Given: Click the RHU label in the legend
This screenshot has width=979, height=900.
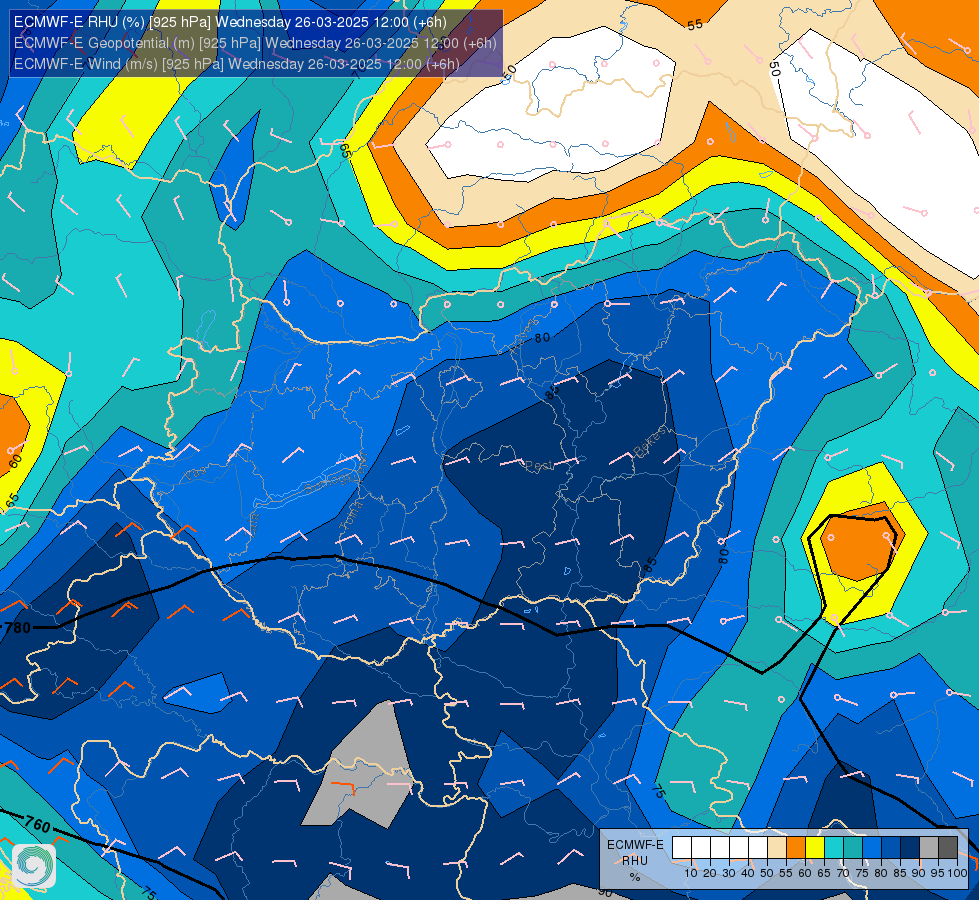Looking at the screenshot, I should (x=635, y=861).
